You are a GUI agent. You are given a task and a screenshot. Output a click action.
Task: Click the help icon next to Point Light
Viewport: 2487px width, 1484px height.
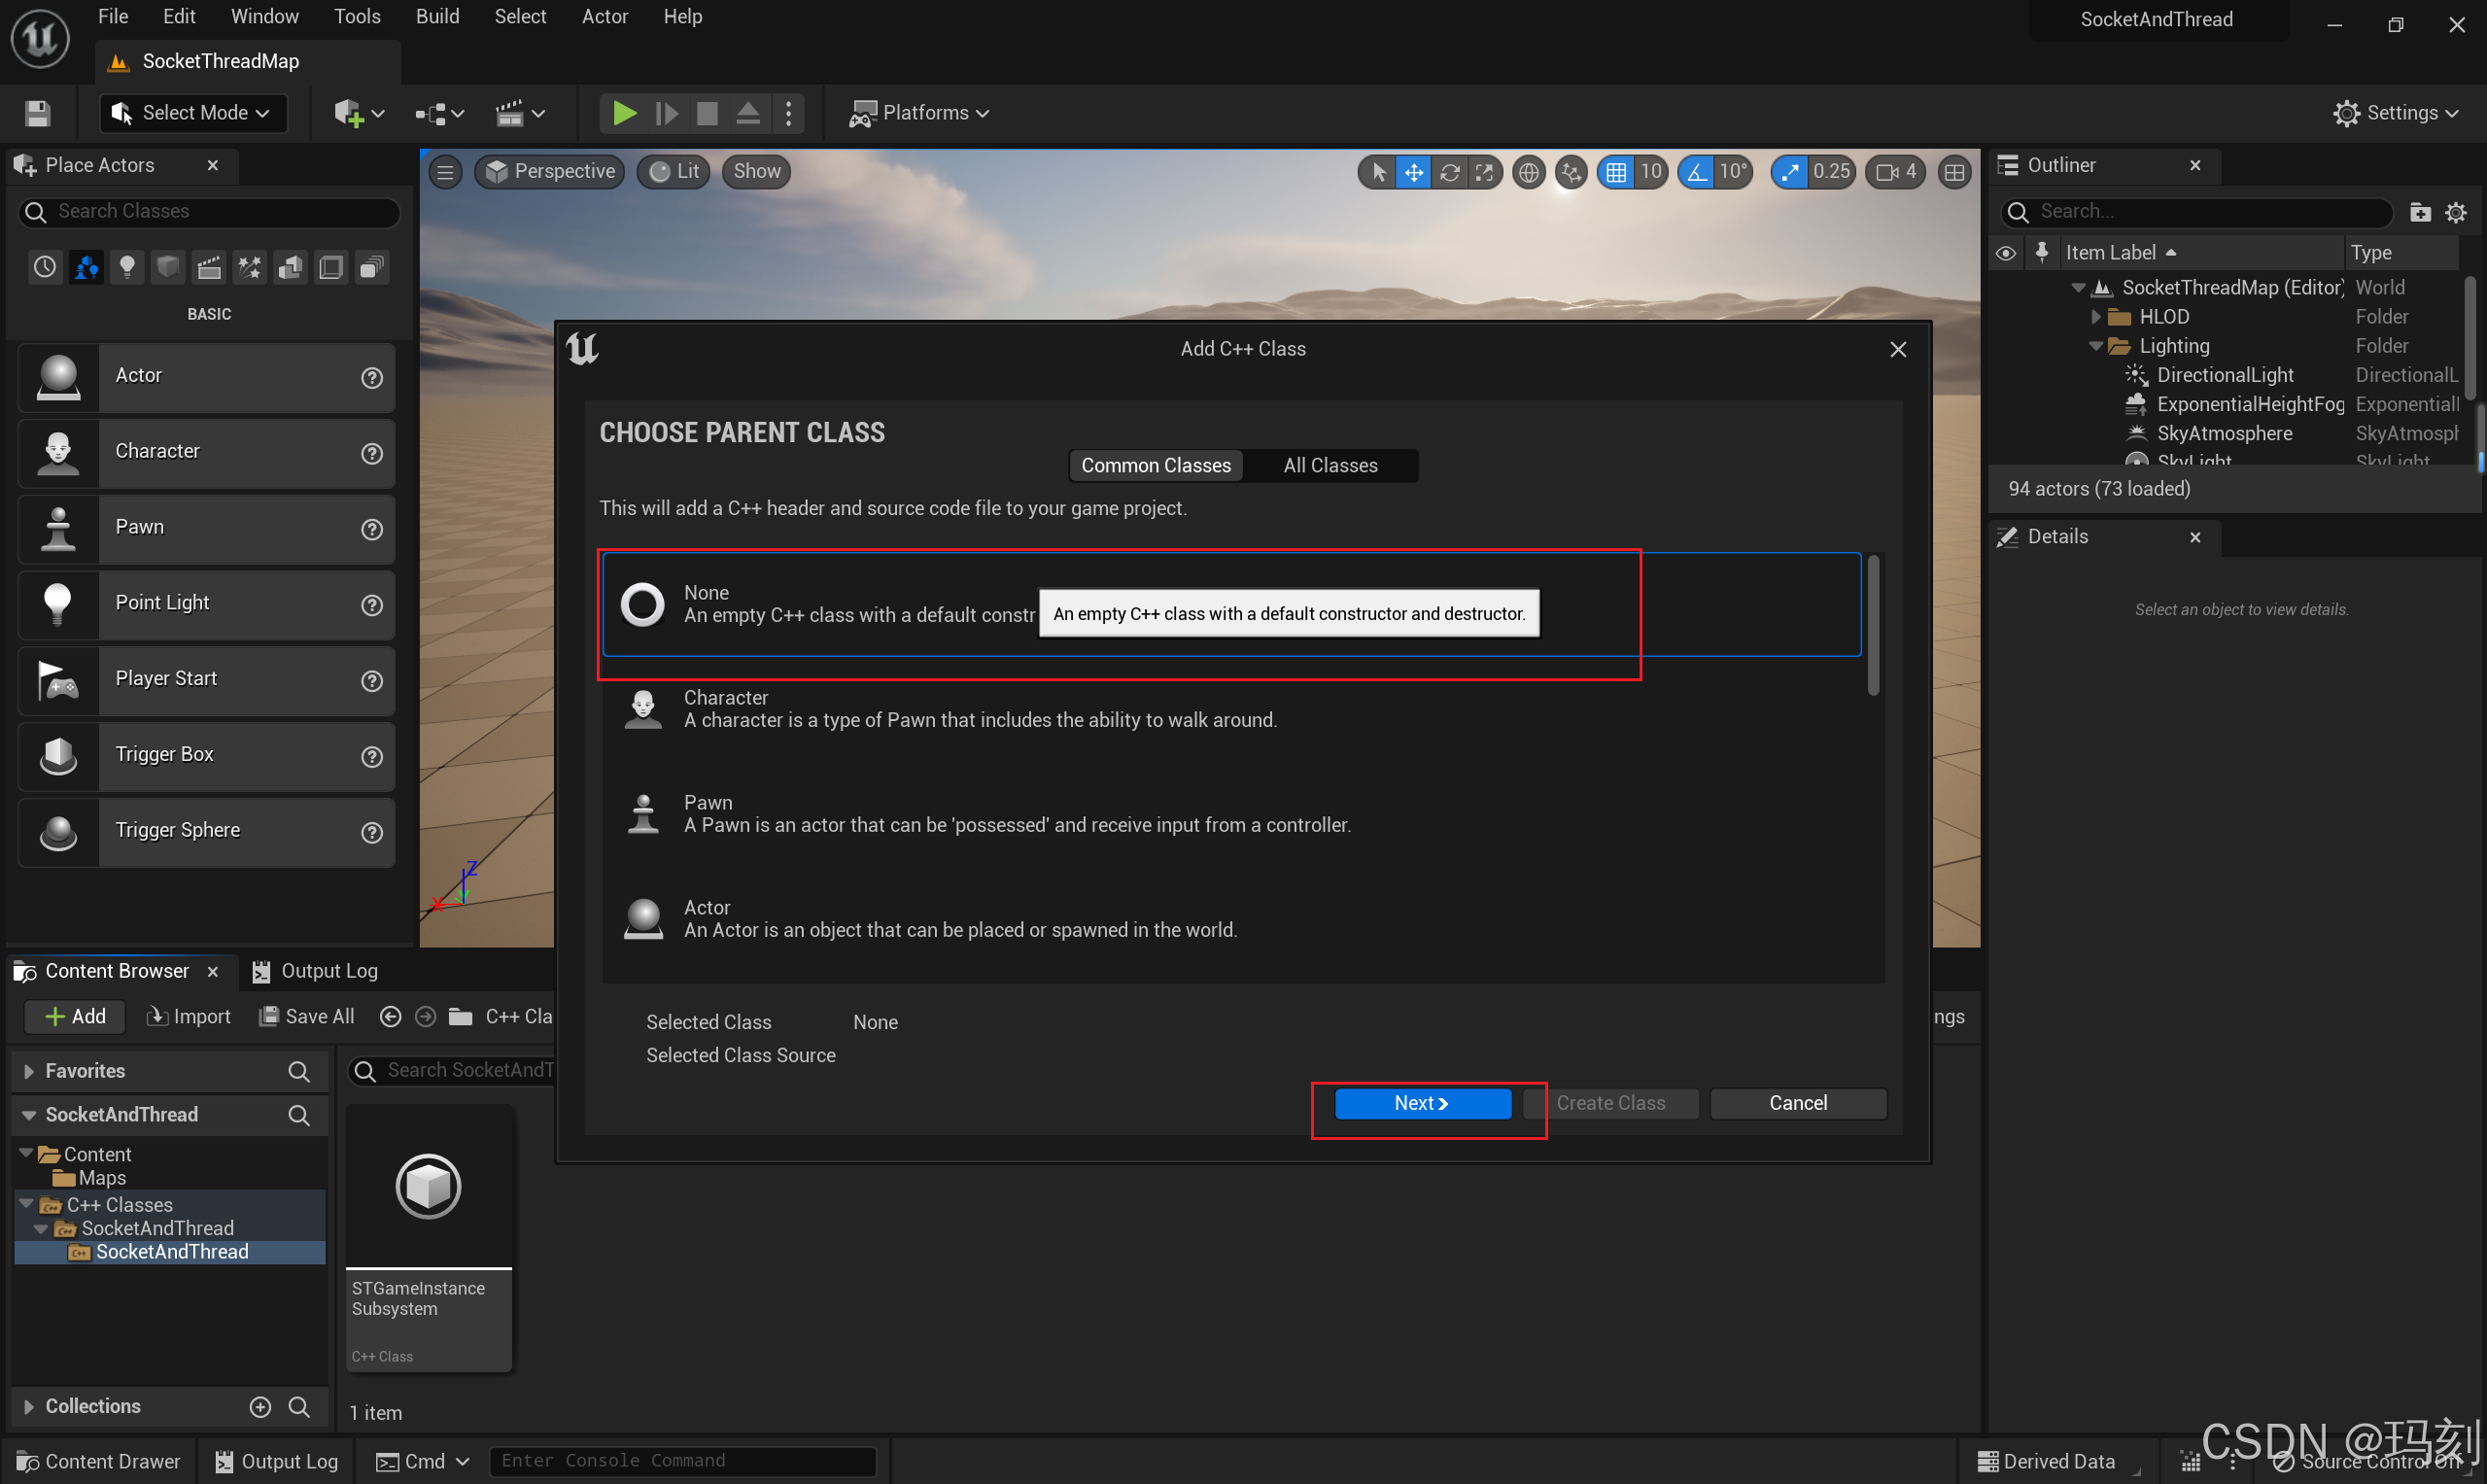pyautogui.click(x=372, y=604)
